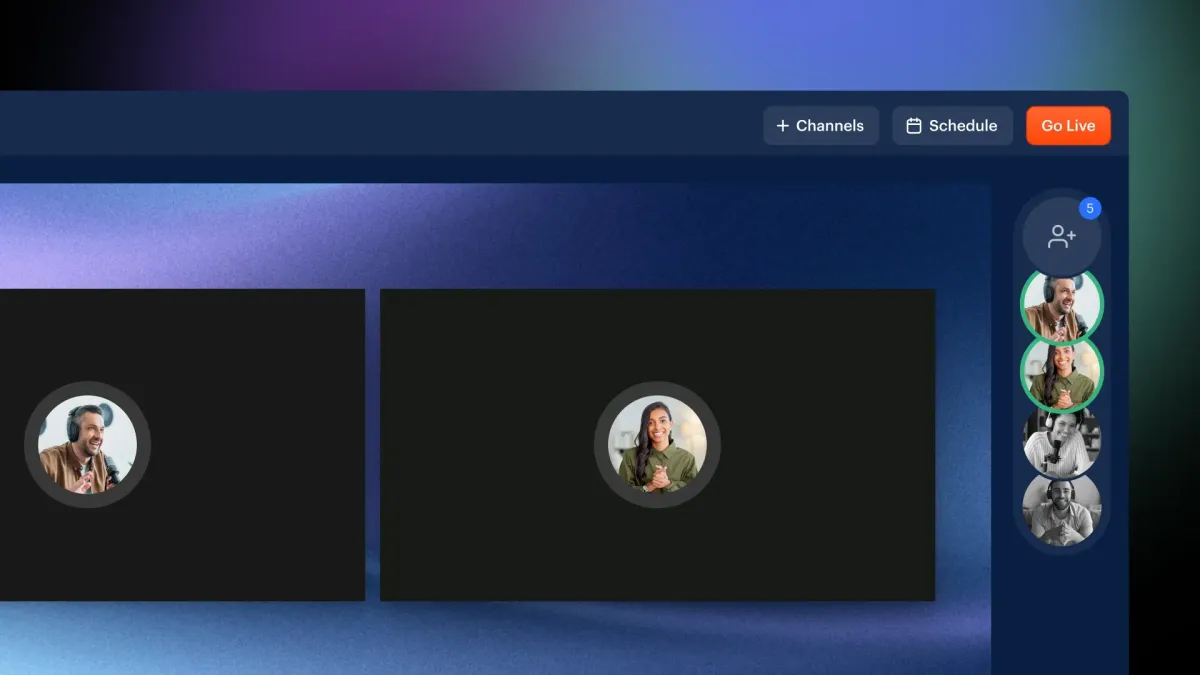Toggle the green-ringed female guest off stage
Viewport: 1200px width, 675px height.
[1060, 372]
